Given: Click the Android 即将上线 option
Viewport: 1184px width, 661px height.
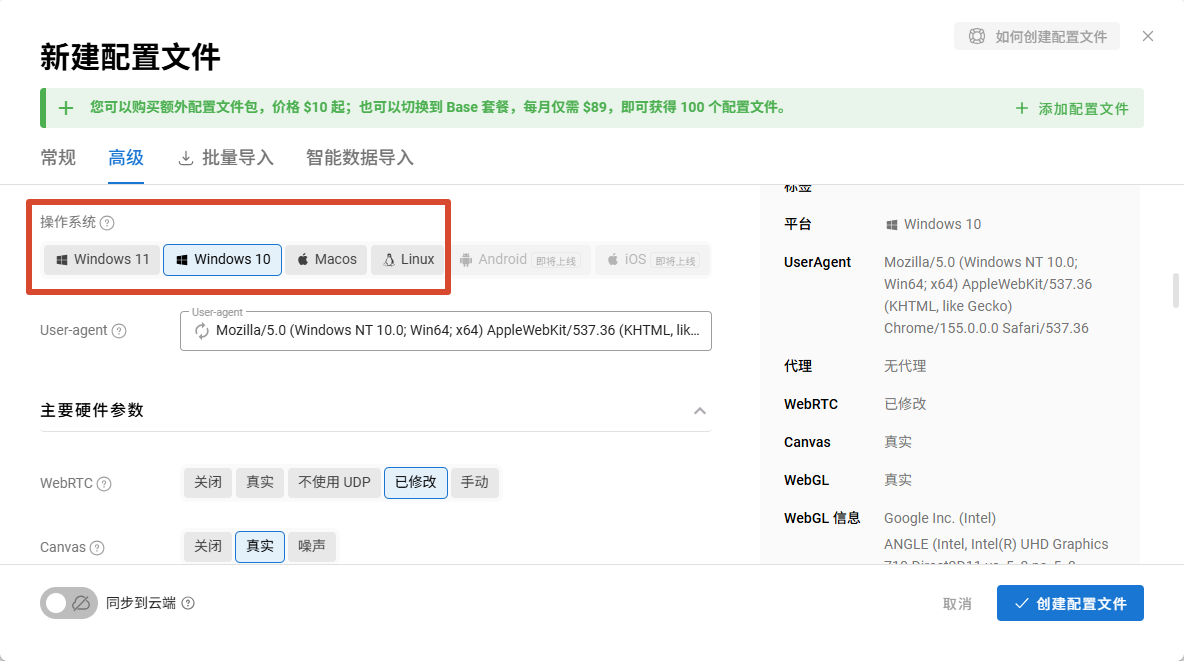Looking at the screenshot, I should tap(520, 260).
